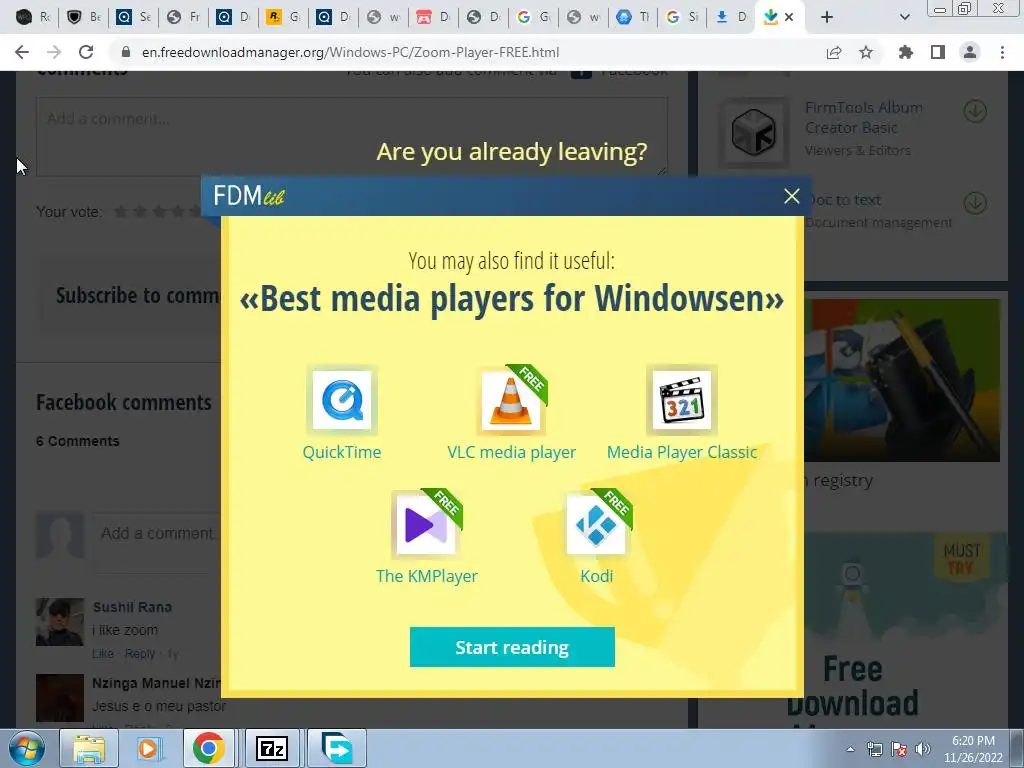Open the Windows Start menu

tap(27, 748)
